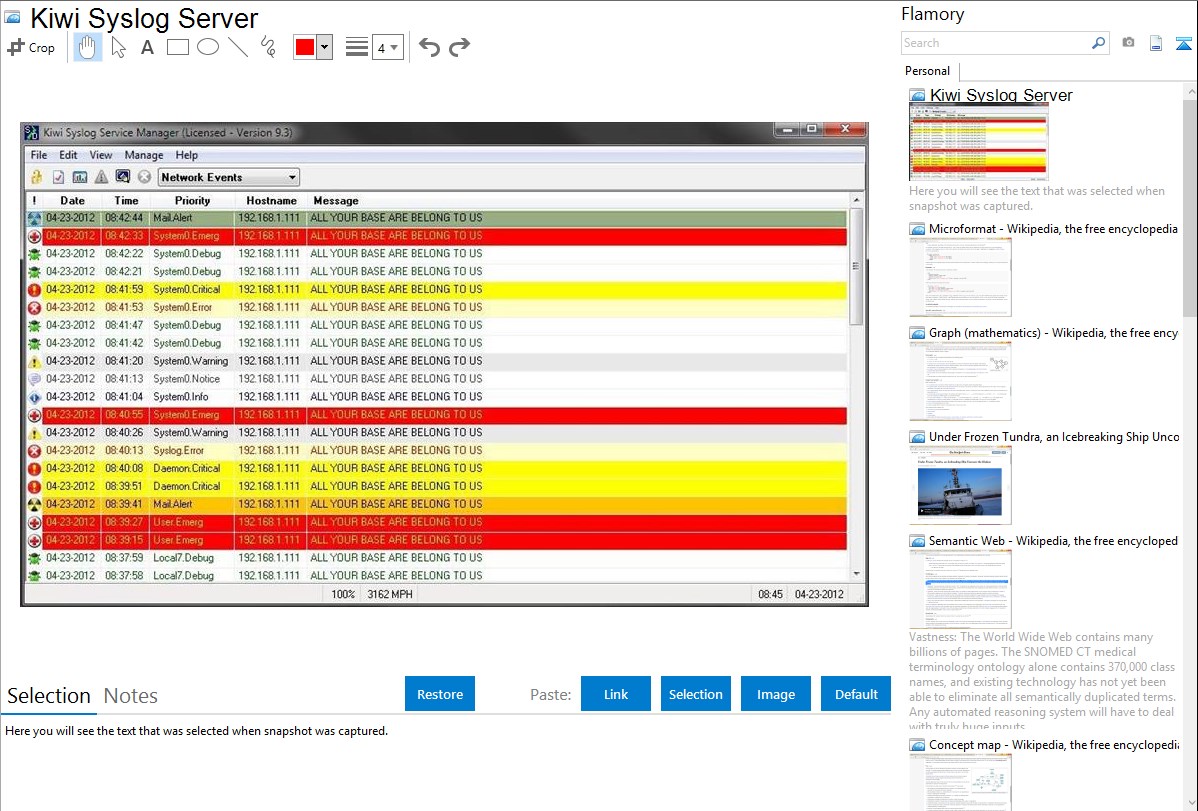Open the Personal tab in Flamory

click(927, 71)
